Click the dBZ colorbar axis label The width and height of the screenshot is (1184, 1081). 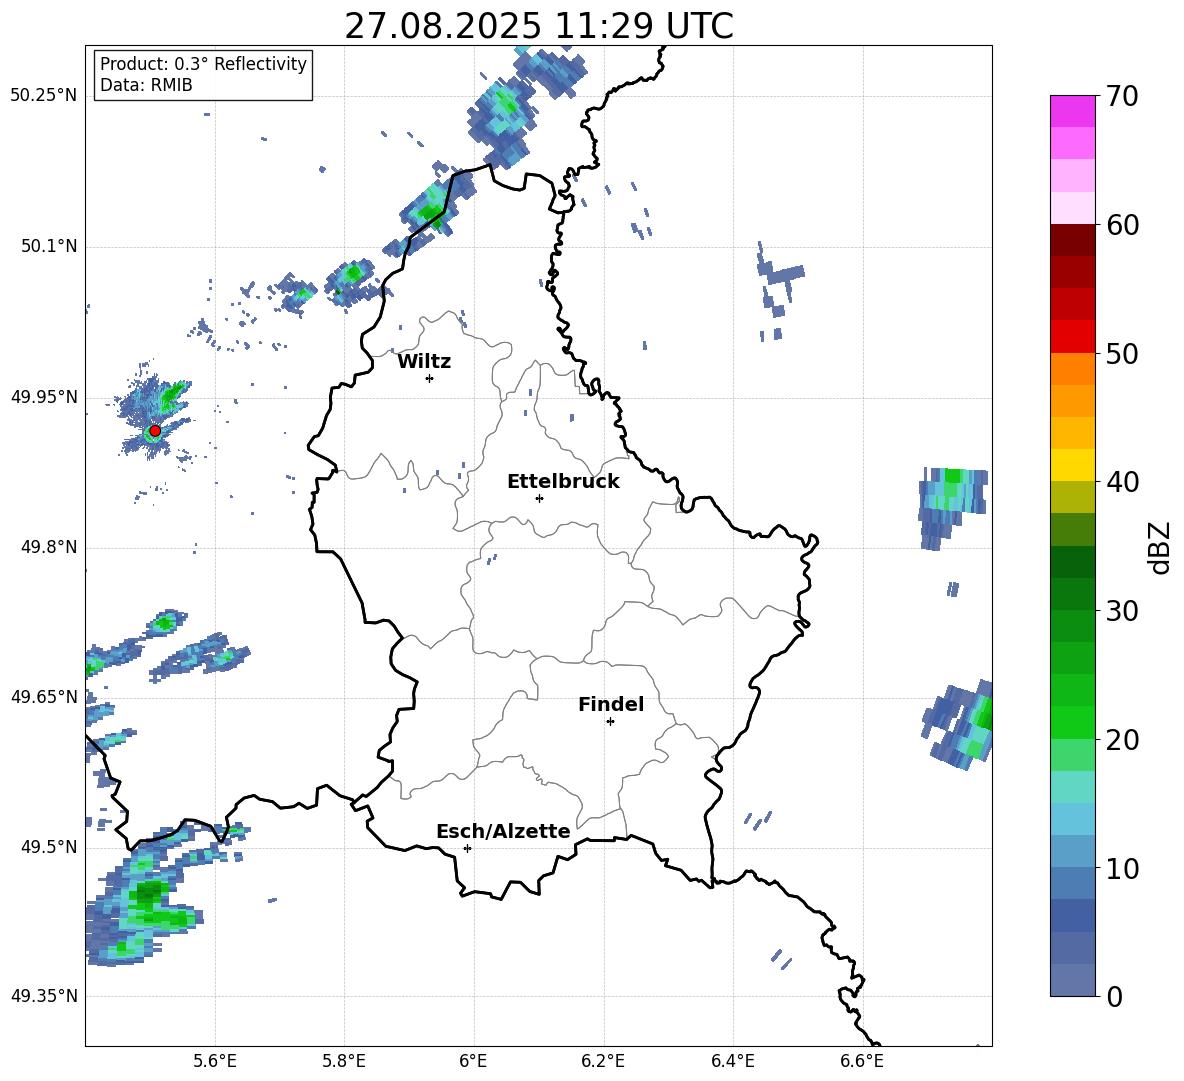(1159, 547)
